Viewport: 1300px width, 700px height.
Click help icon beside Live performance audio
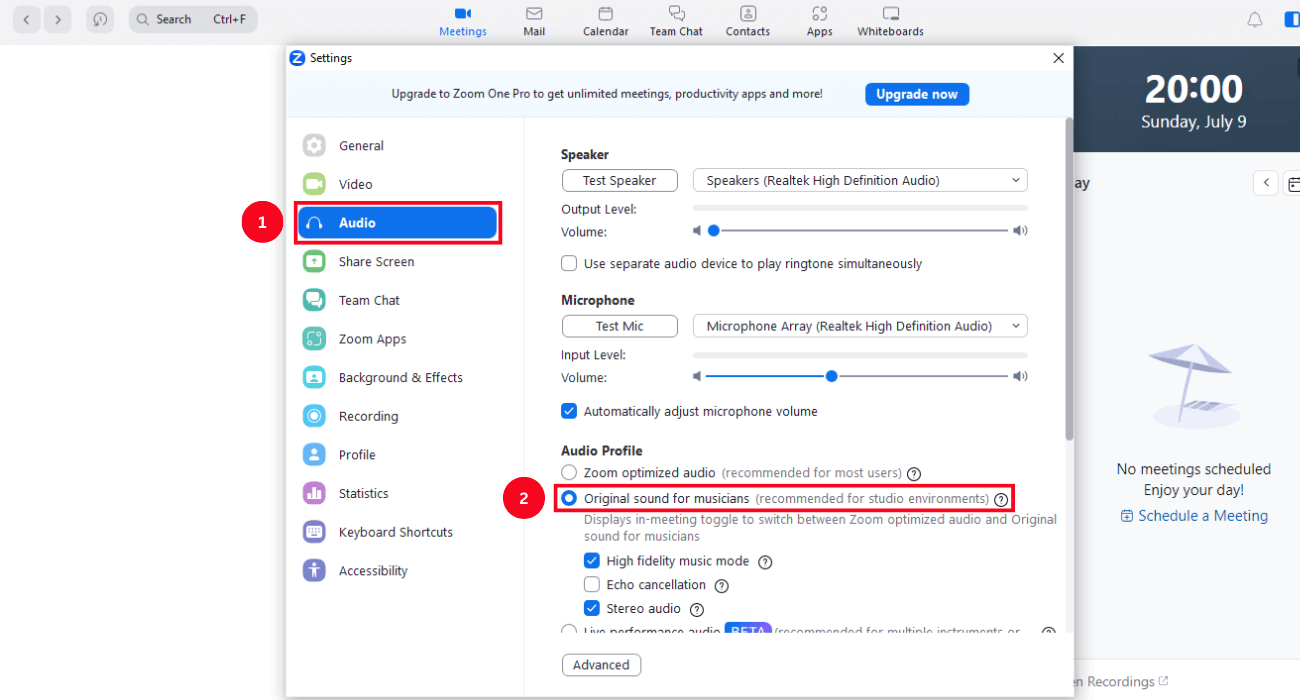tap(1048, 632)
